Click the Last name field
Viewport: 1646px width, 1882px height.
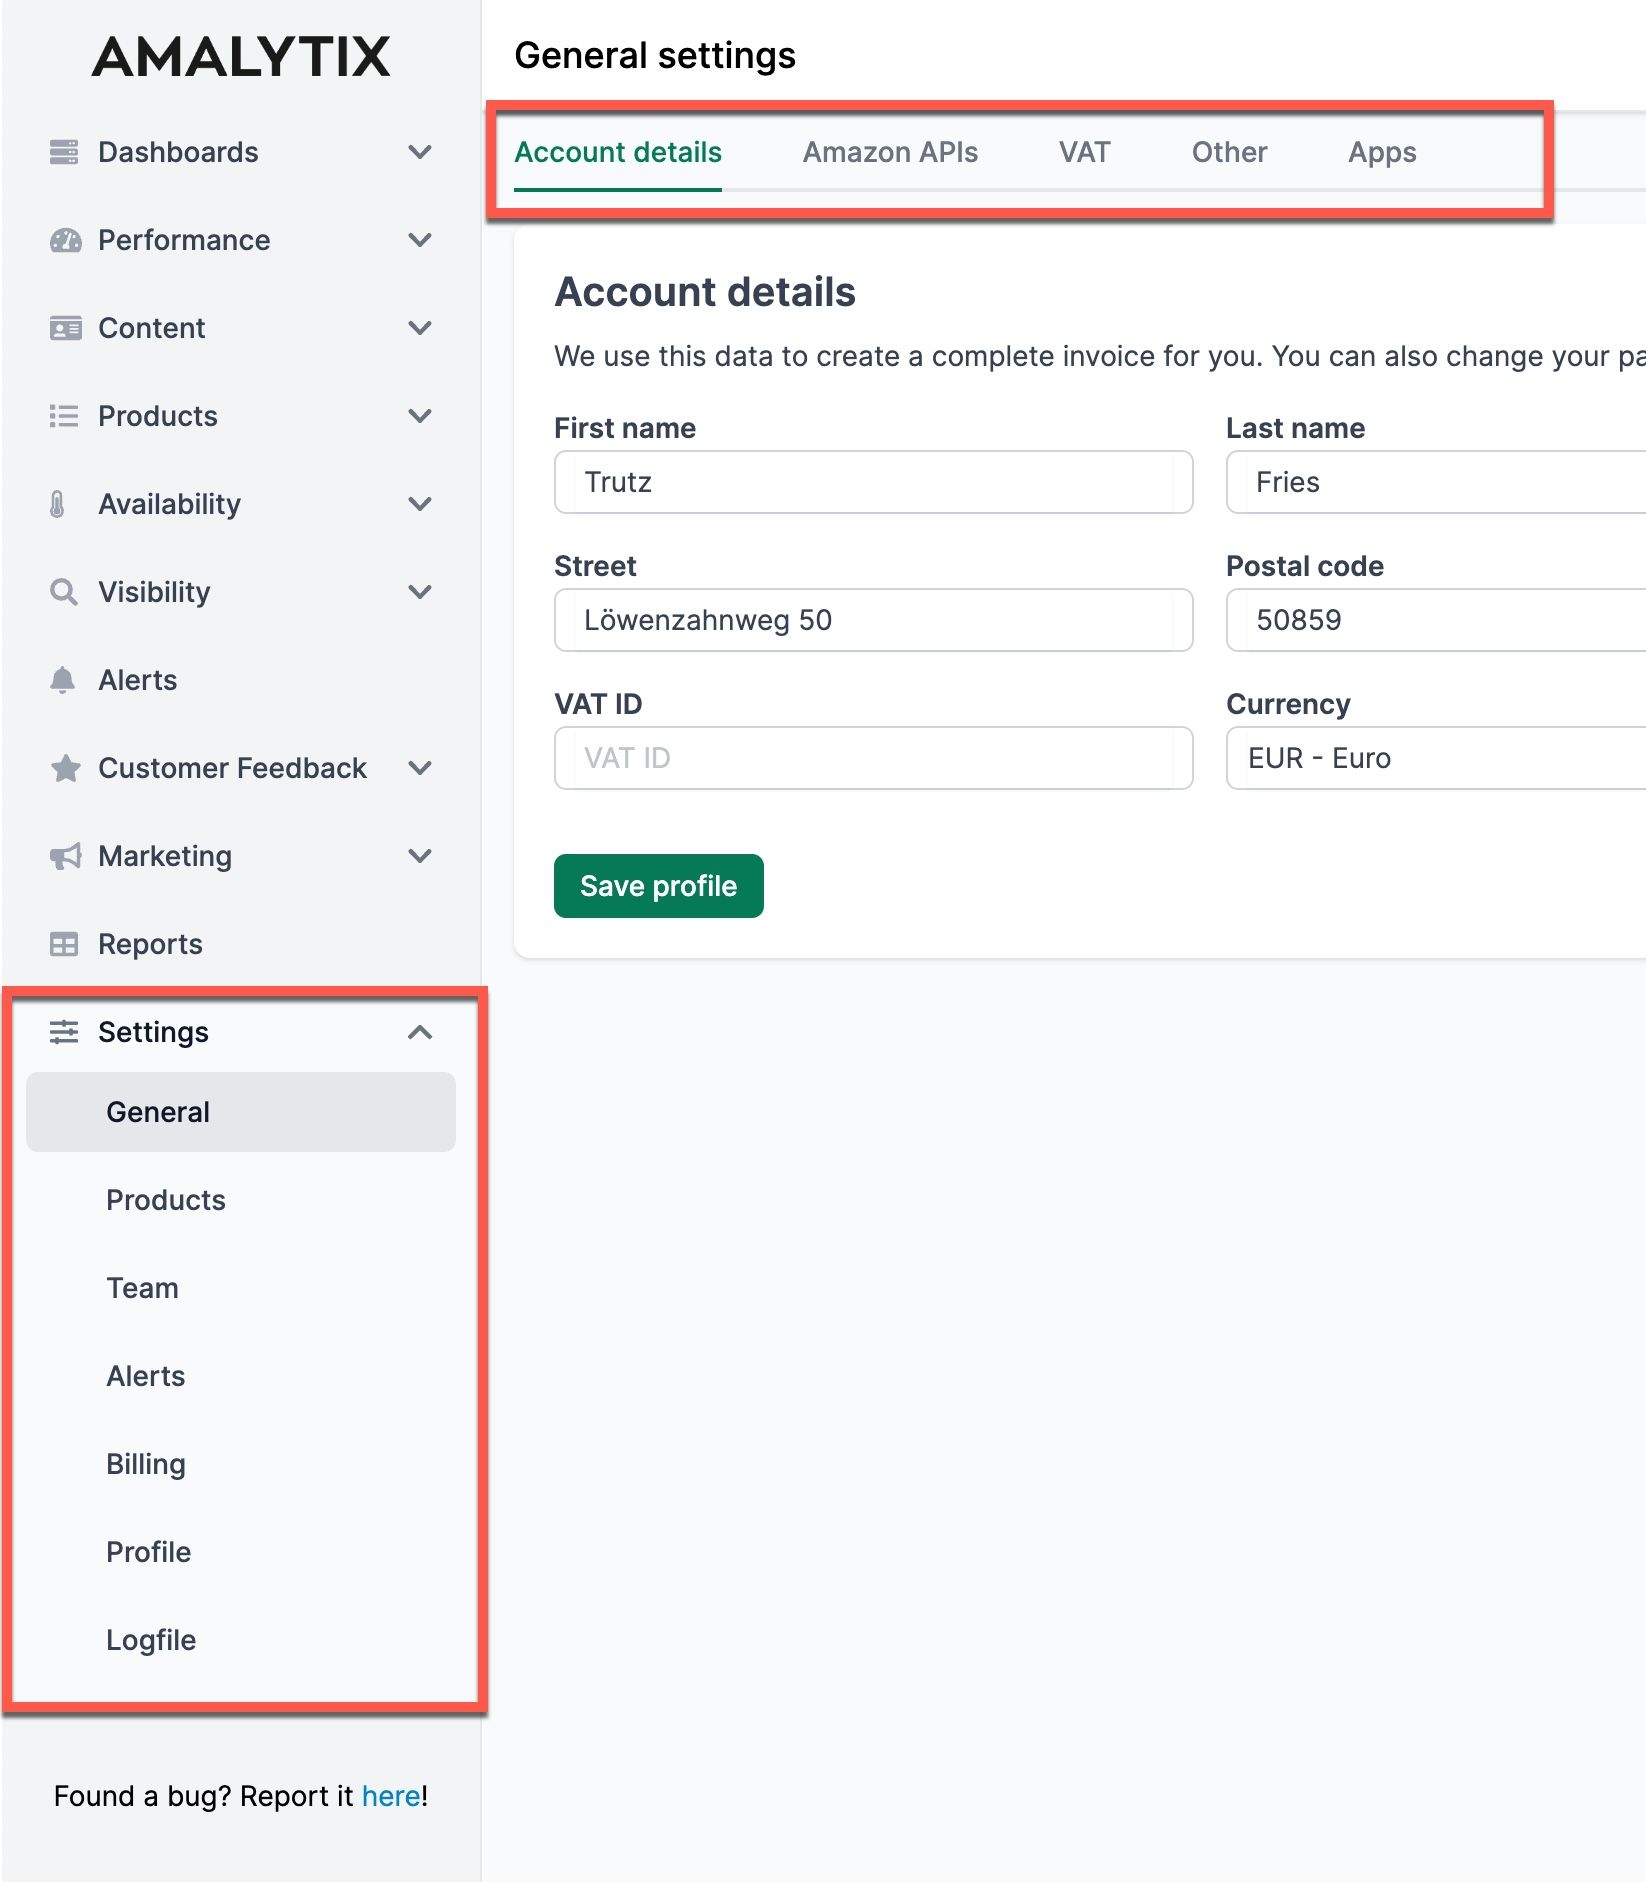coord(1436,482)
